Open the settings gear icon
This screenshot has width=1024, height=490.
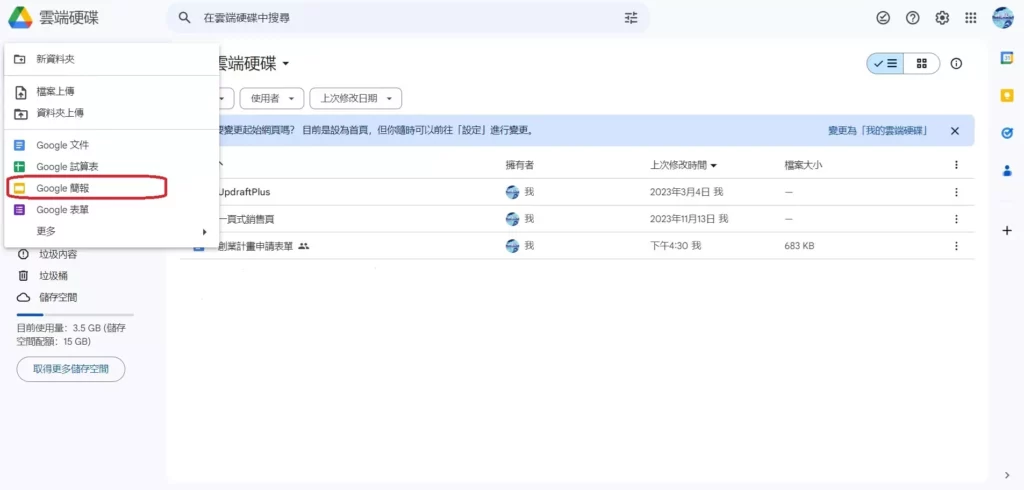[942, 18]
